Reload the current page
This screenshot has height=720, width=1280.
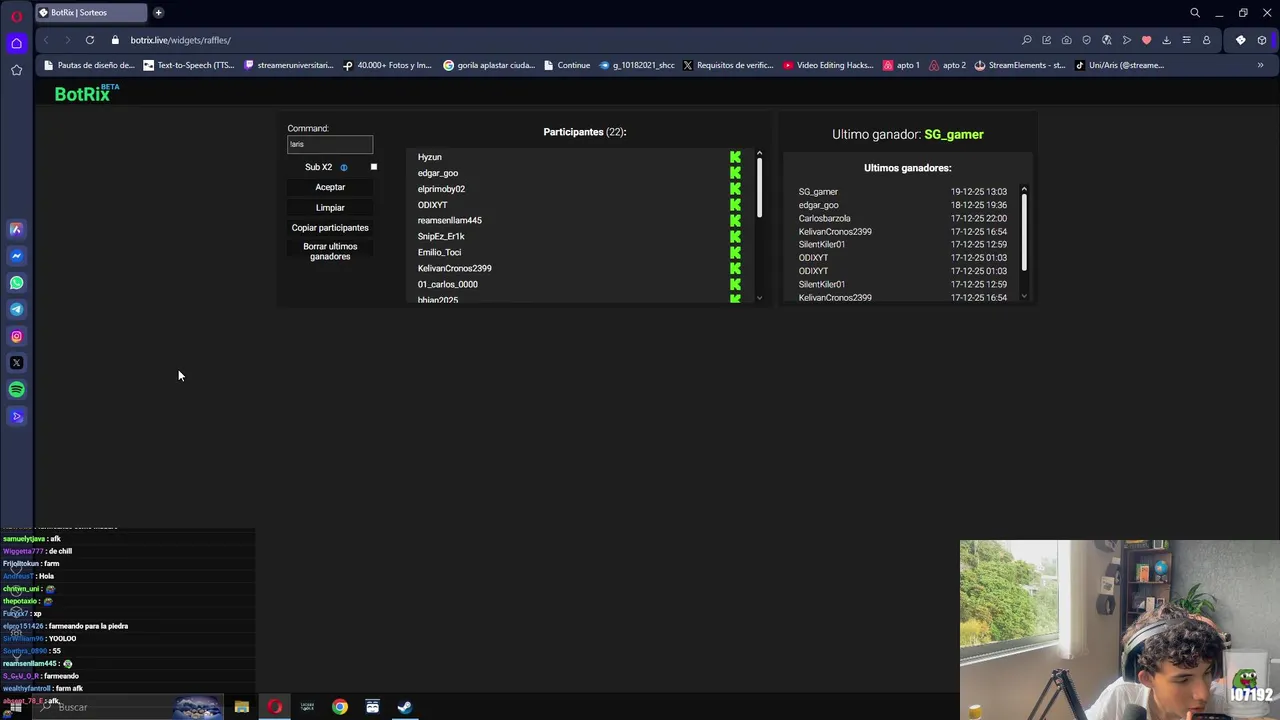90,40
